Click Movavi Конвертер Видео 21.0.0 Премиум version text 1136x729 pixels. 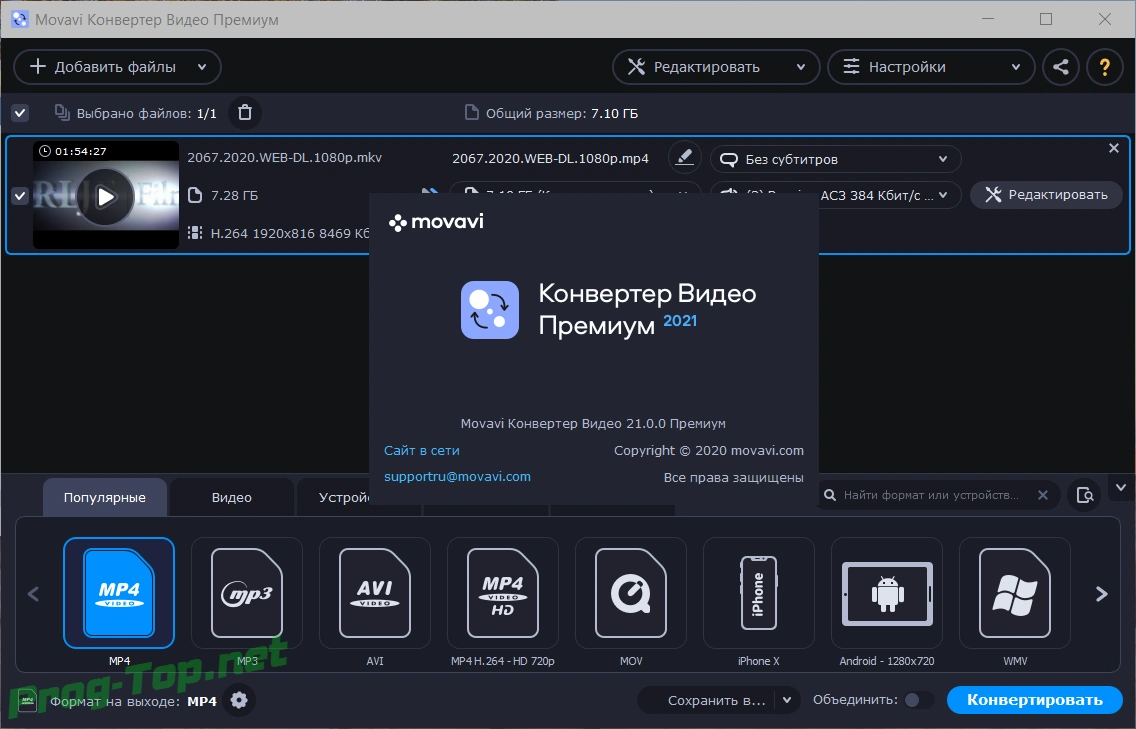[x=593, y=424]
